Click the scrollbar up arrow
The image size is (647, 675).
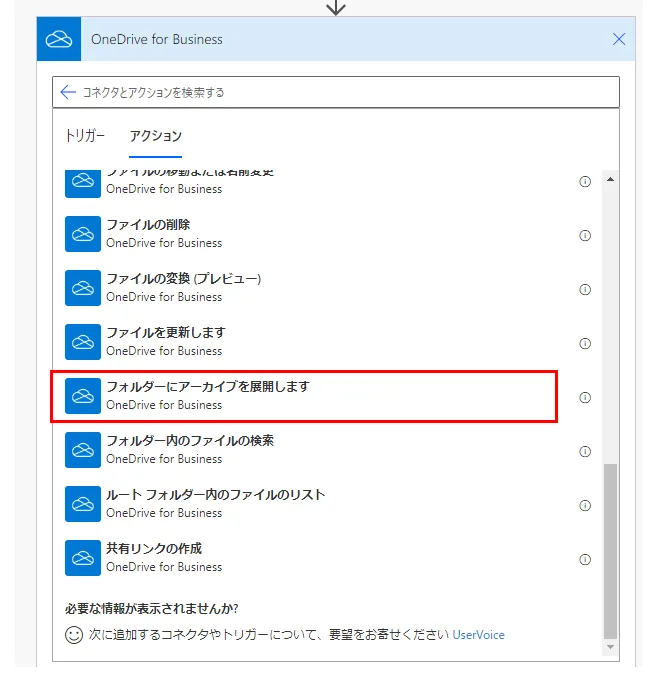(610, 179)
